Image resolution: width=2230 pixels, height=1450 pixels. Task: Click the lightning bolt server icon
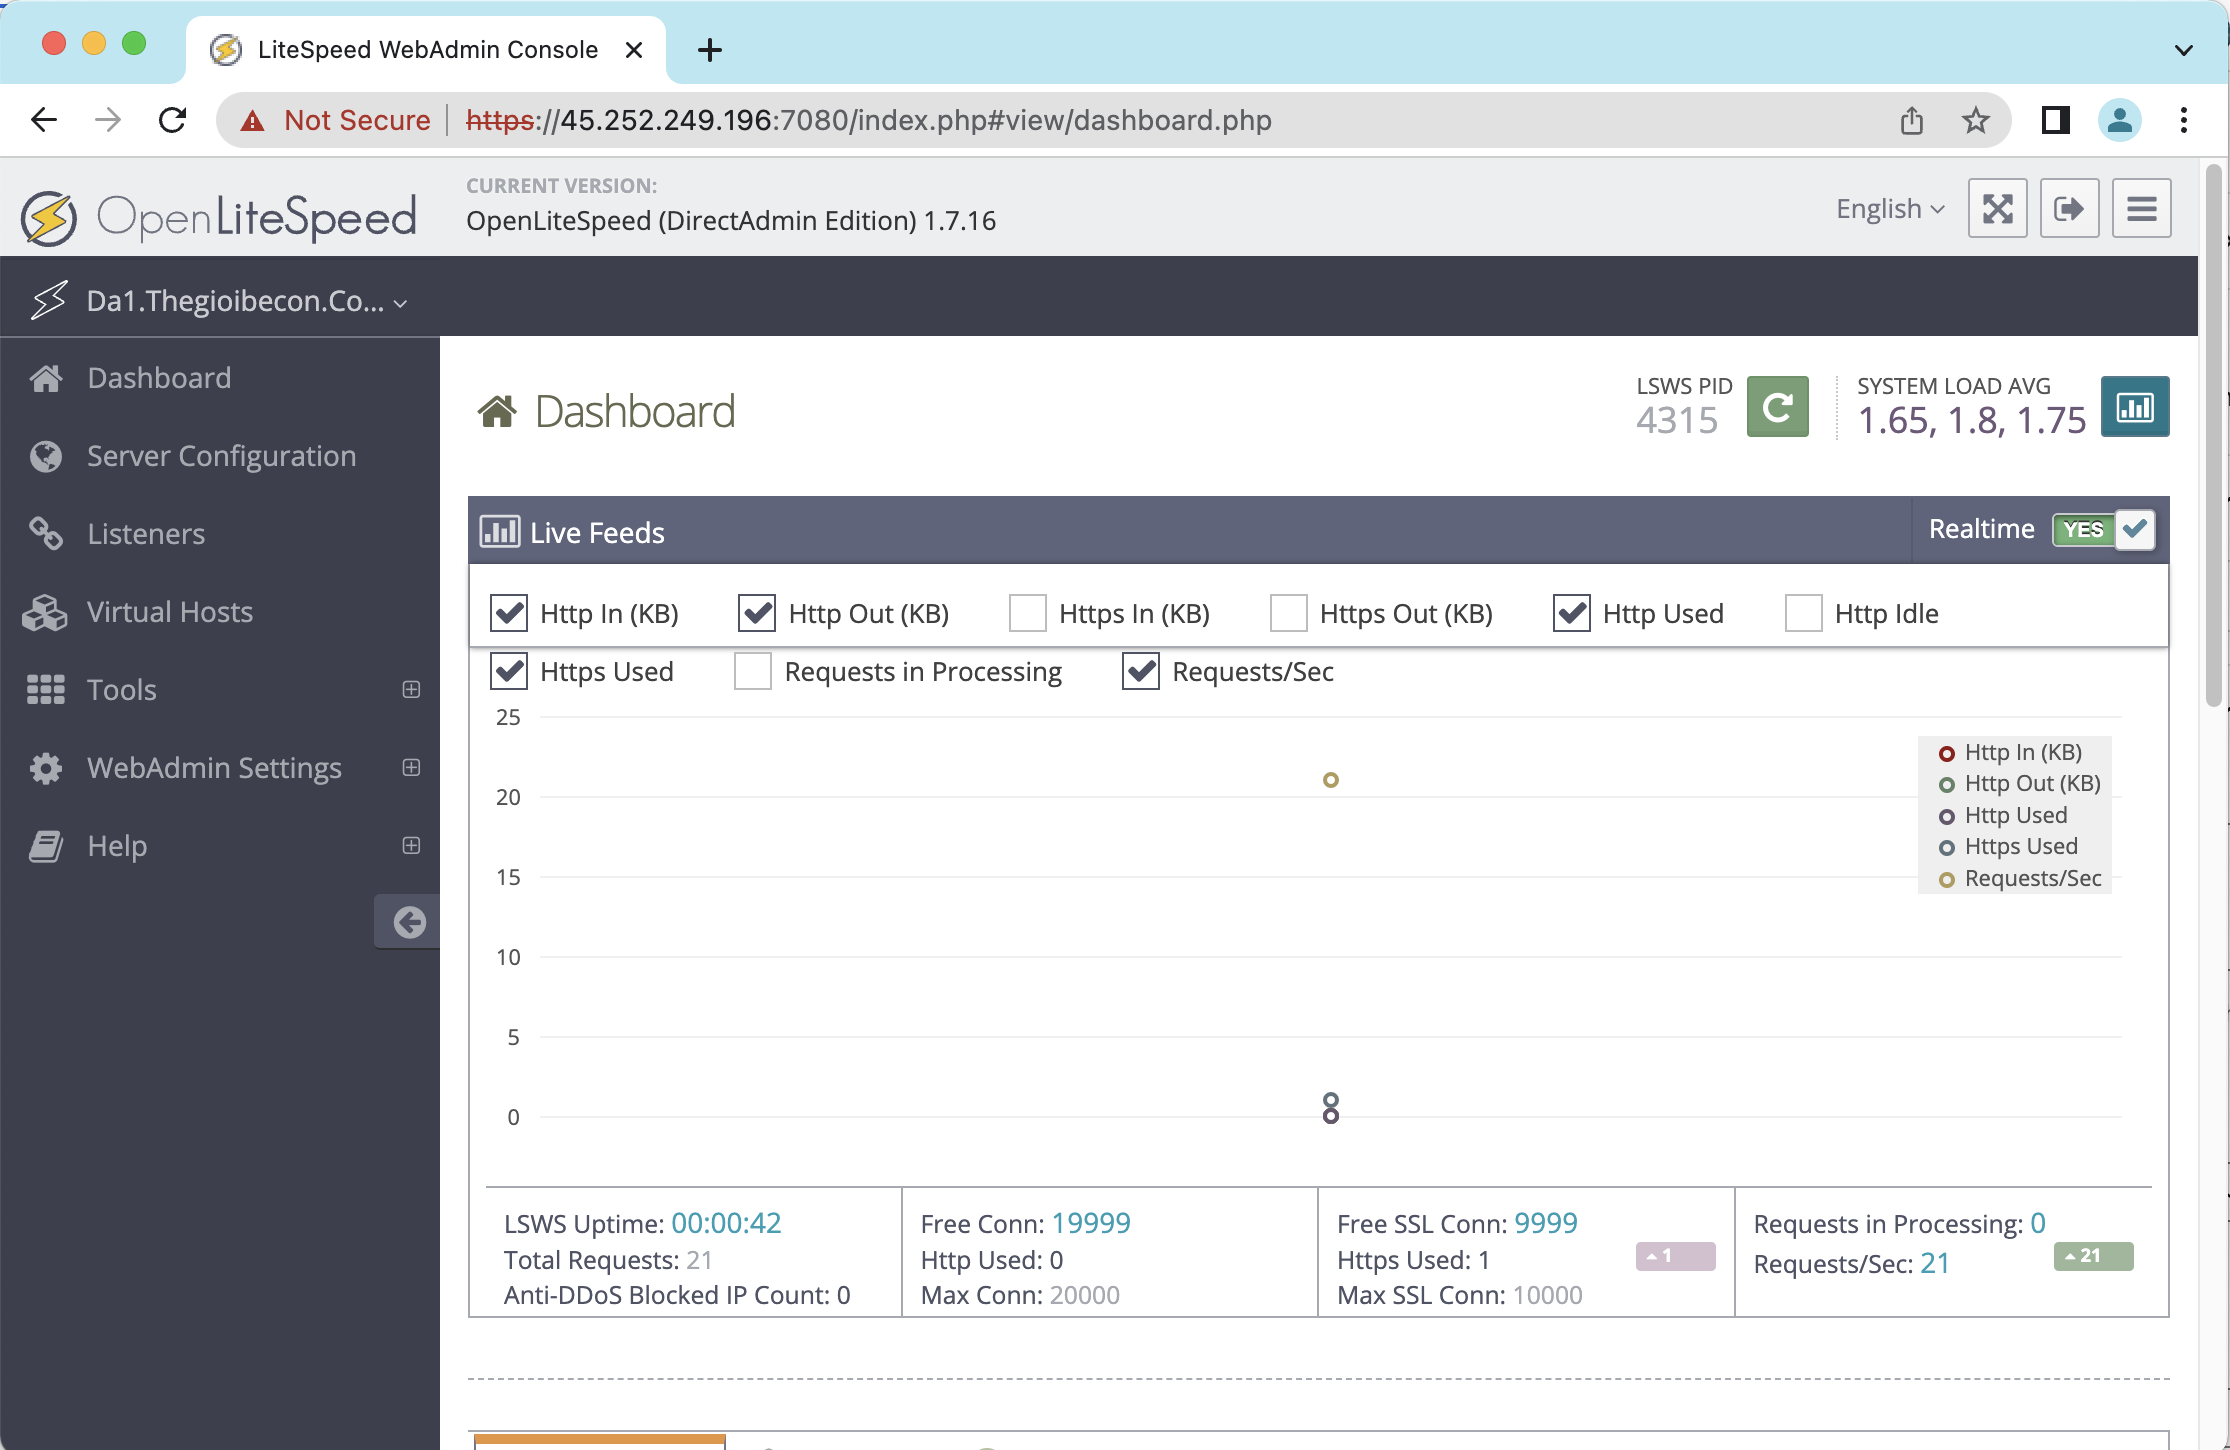(x=48, y=299)
